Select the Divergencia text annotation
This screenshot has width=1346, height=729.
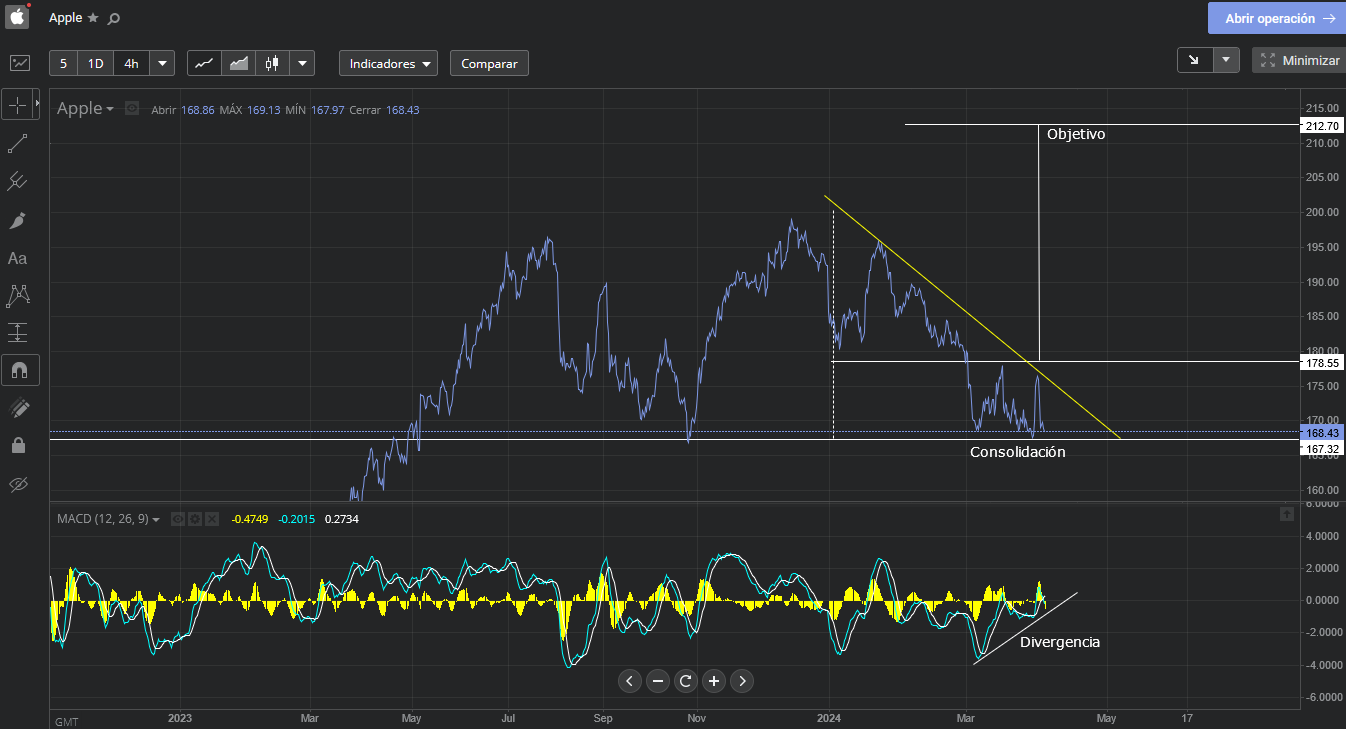click(x=1060, y=642)
